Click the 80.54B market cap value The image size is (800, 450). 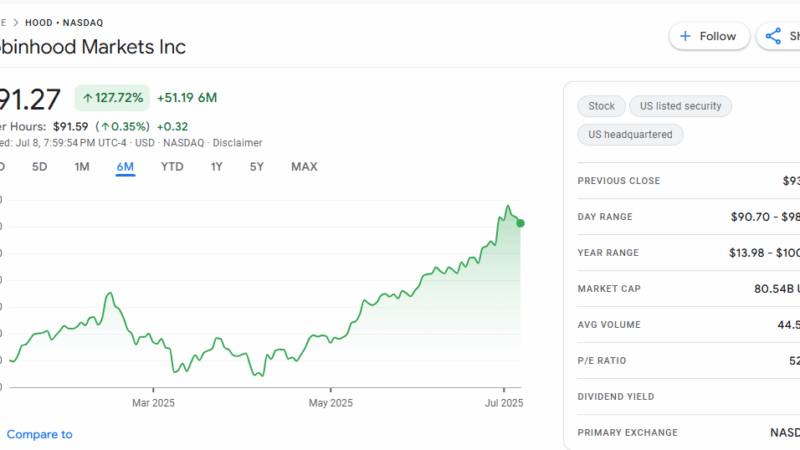pos(777,289)
